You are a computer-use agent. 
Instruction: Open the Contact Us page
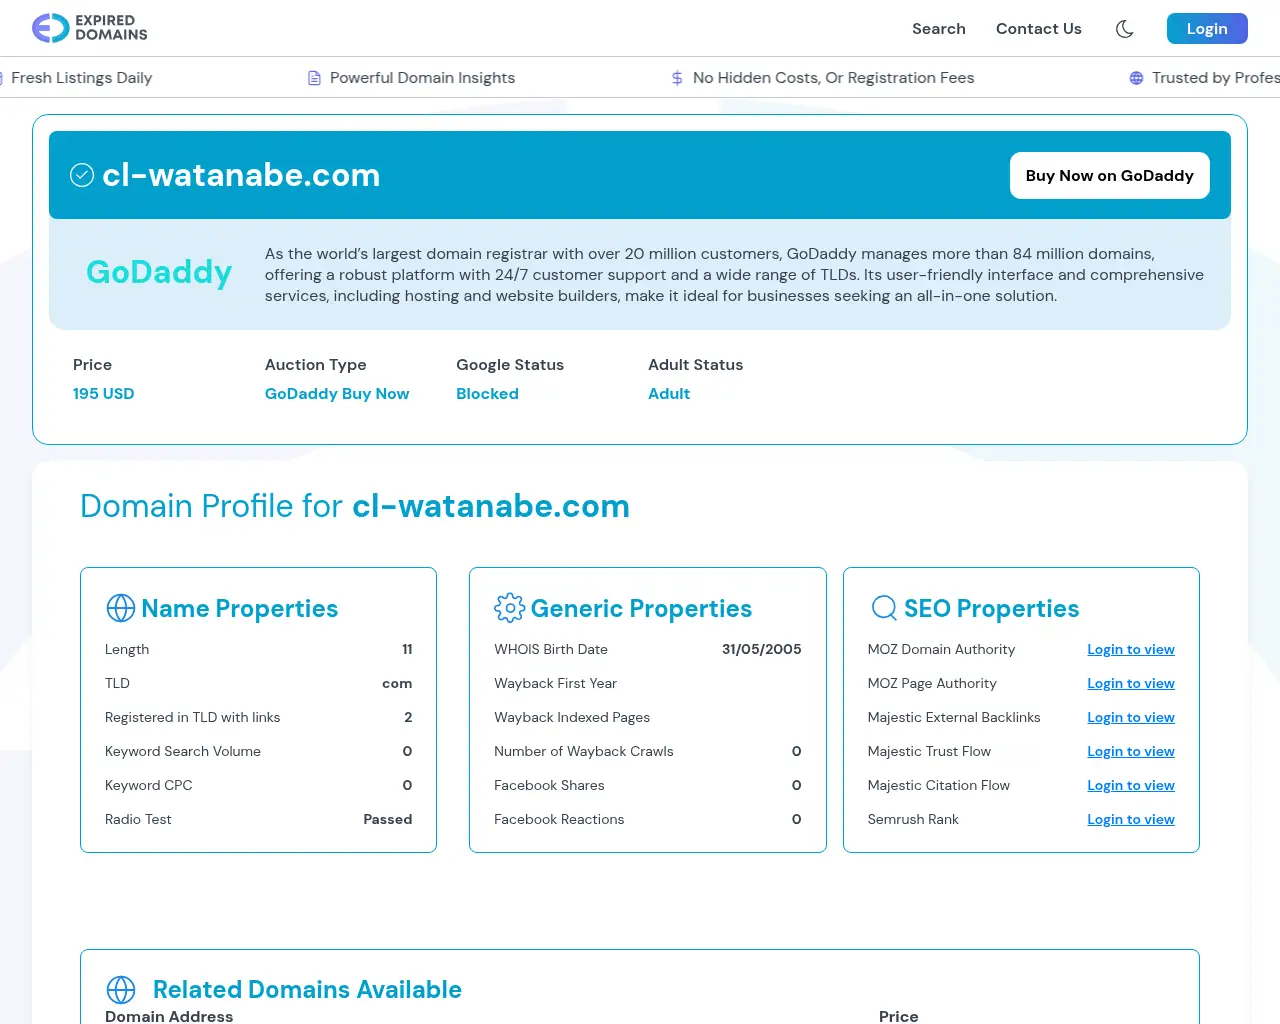1038,29
